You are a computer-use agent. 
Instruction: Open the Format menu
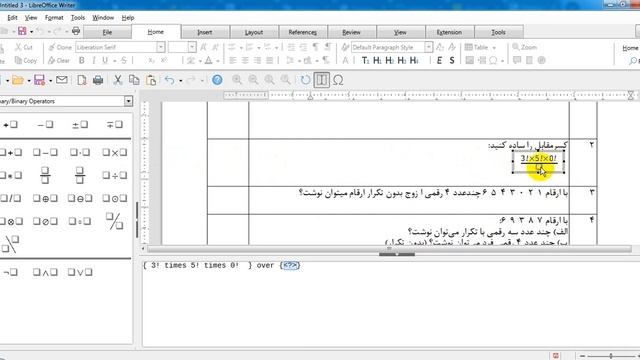[x=54, y=18]
